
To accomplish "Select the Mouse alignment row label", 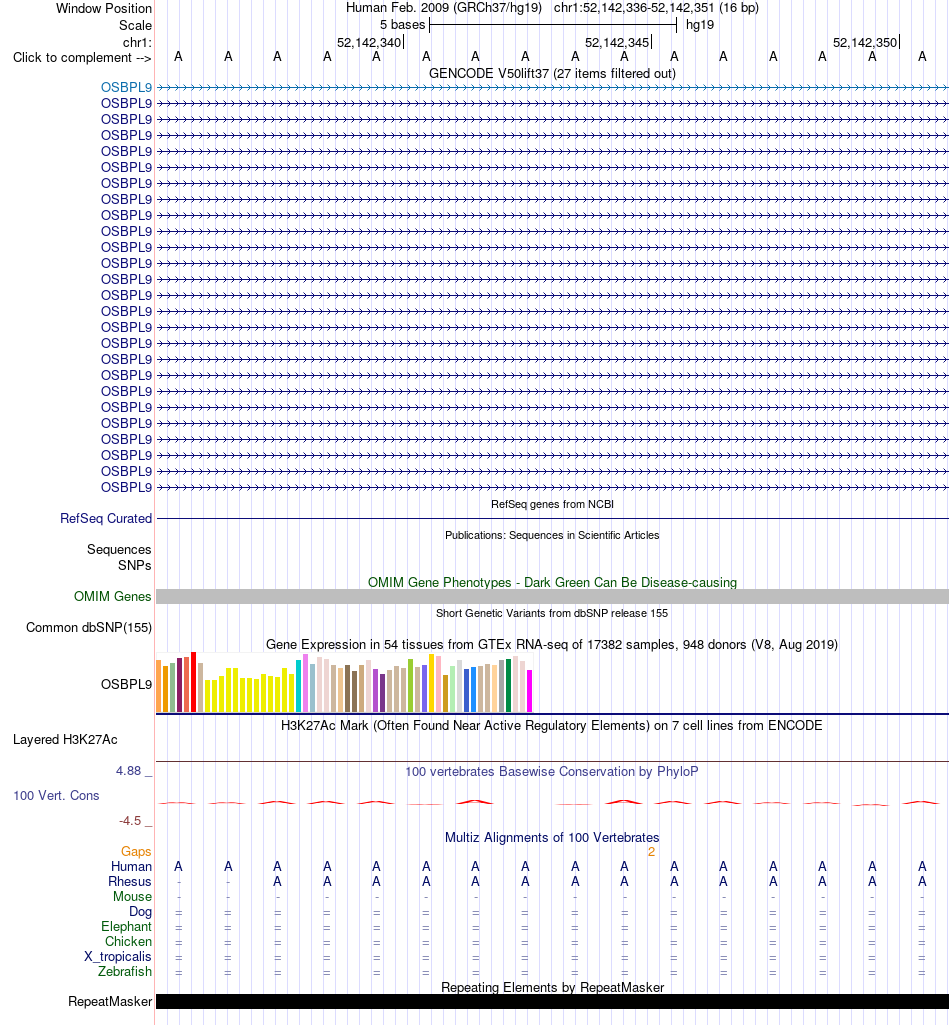I will 132,896.
